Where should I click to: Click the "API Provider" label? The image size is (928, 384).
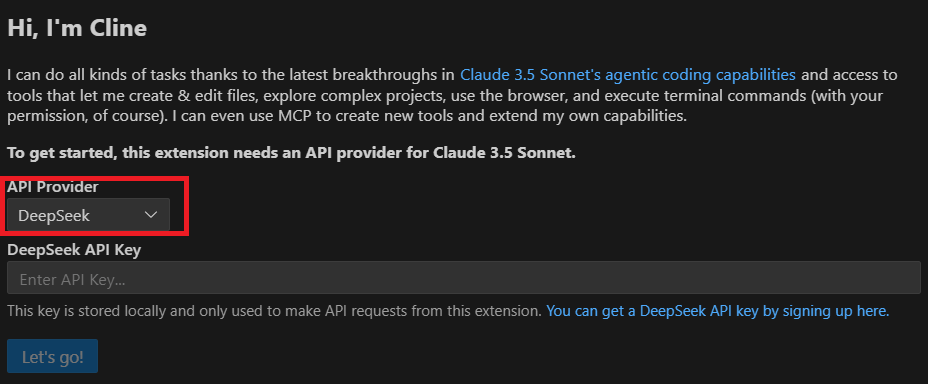click(x=53, y=187)
